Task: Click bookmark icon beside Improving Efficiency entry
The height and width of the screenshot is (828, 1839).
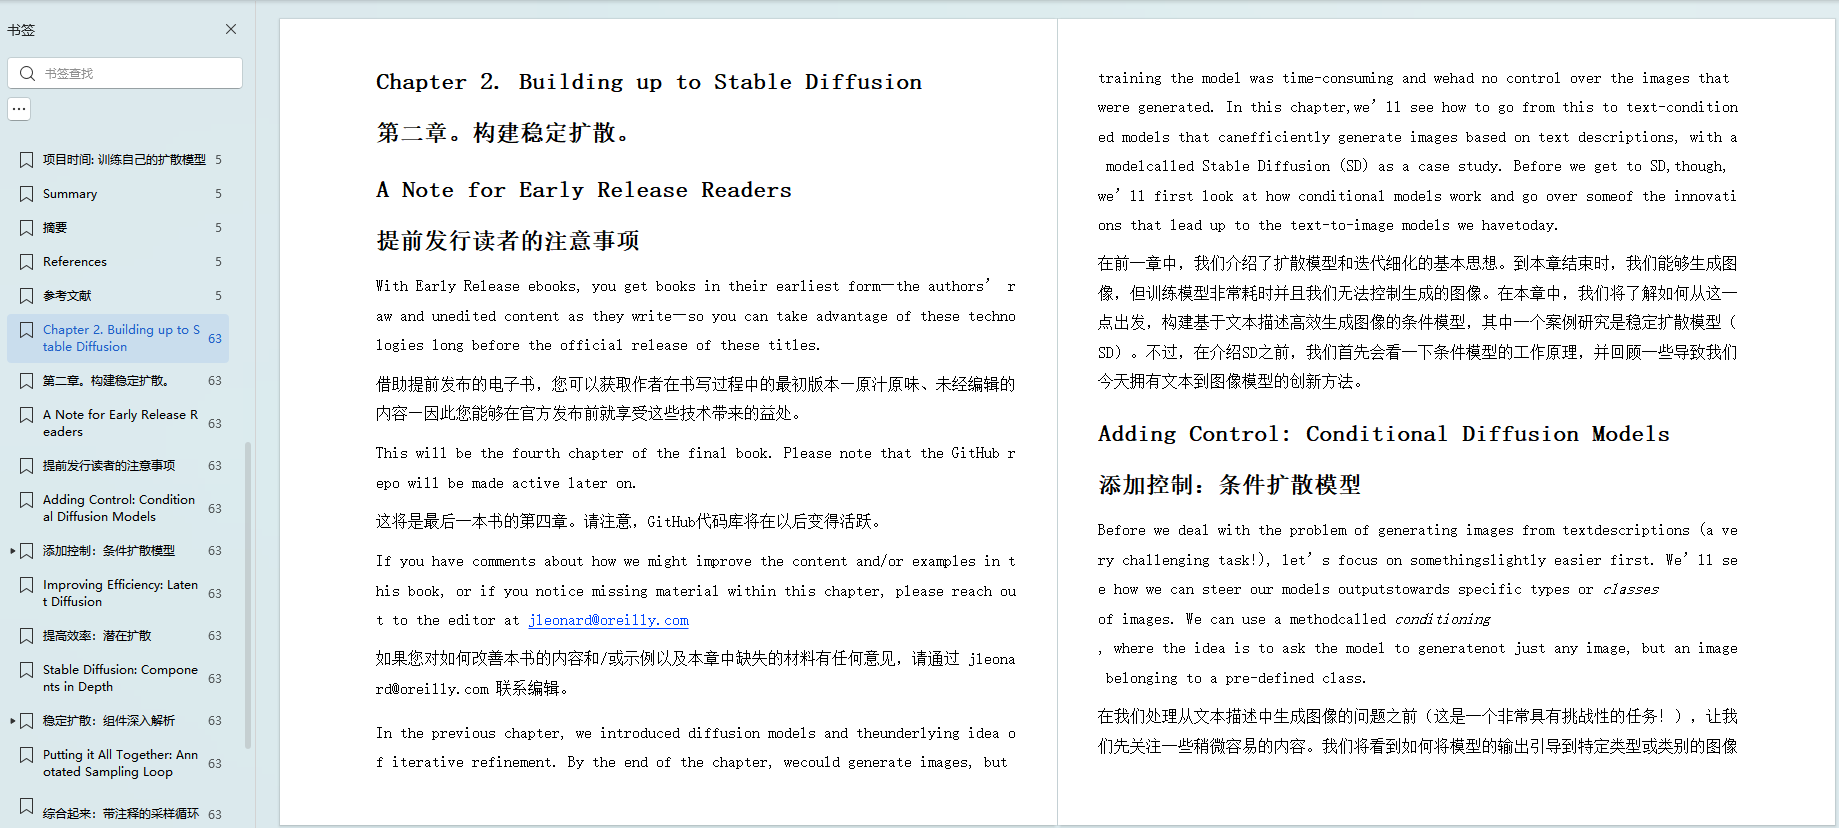Action: tap(27, 585)
